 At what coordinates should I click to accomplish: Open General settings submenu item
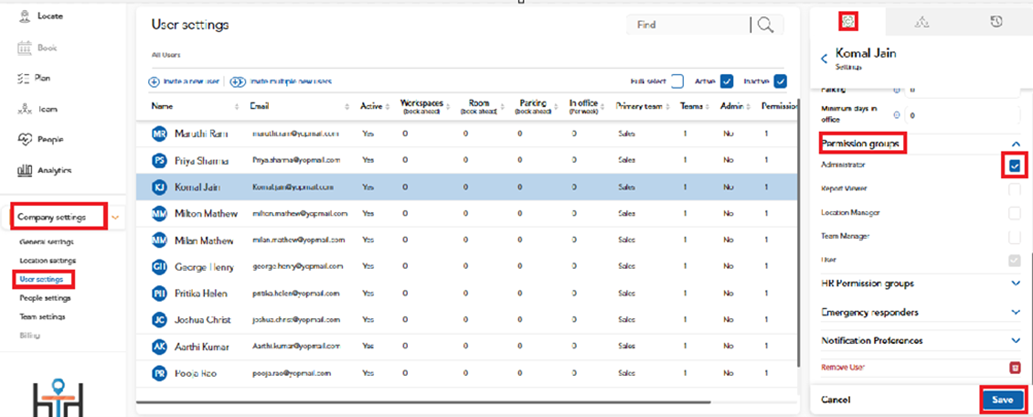tap(47, 242)
